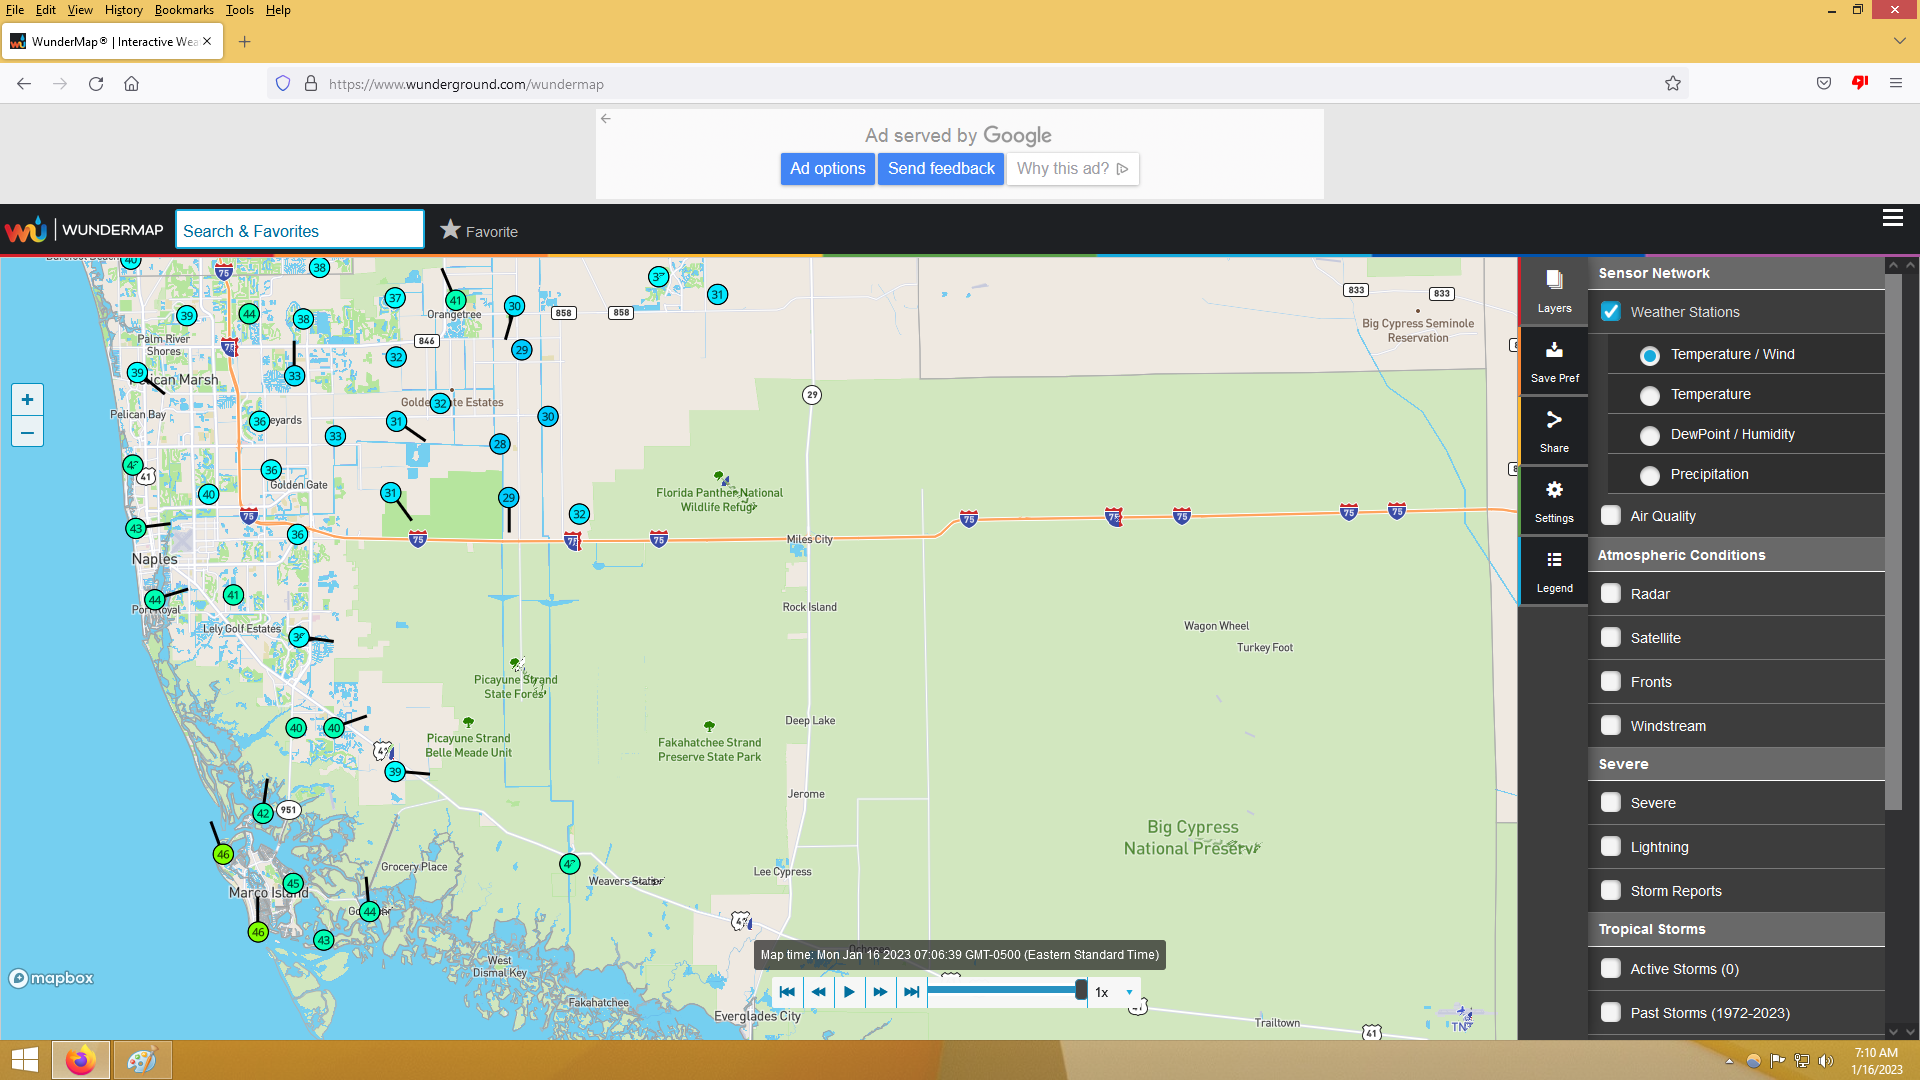Reload the page in browser
1920x1080 pixels.
96,84
